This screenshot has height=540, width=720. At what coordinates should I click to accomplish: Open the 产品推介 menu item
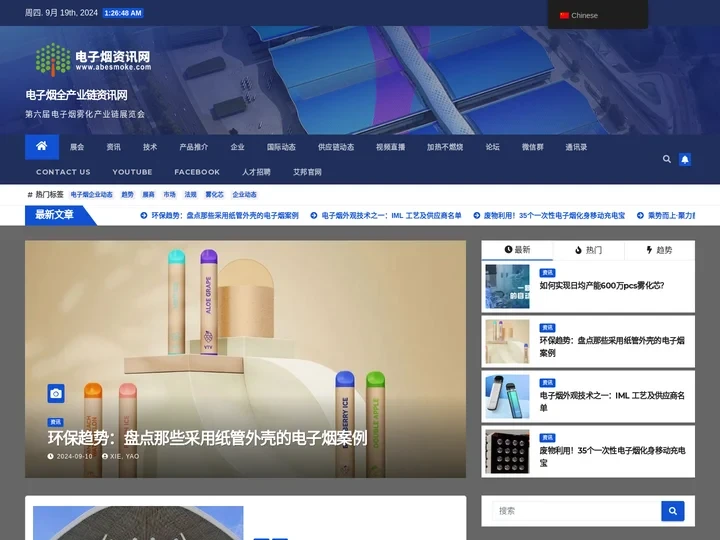point(194,147)
